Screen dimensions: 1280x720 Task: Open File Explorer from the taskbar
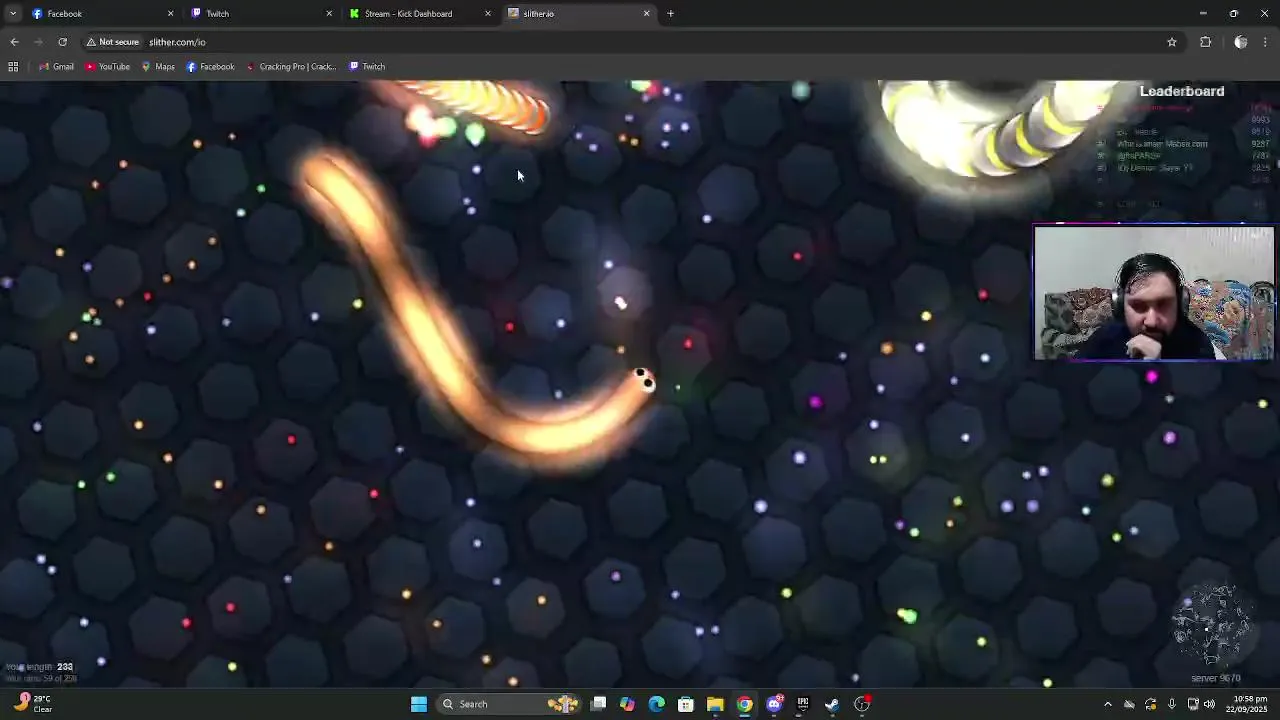coord(715,704)
